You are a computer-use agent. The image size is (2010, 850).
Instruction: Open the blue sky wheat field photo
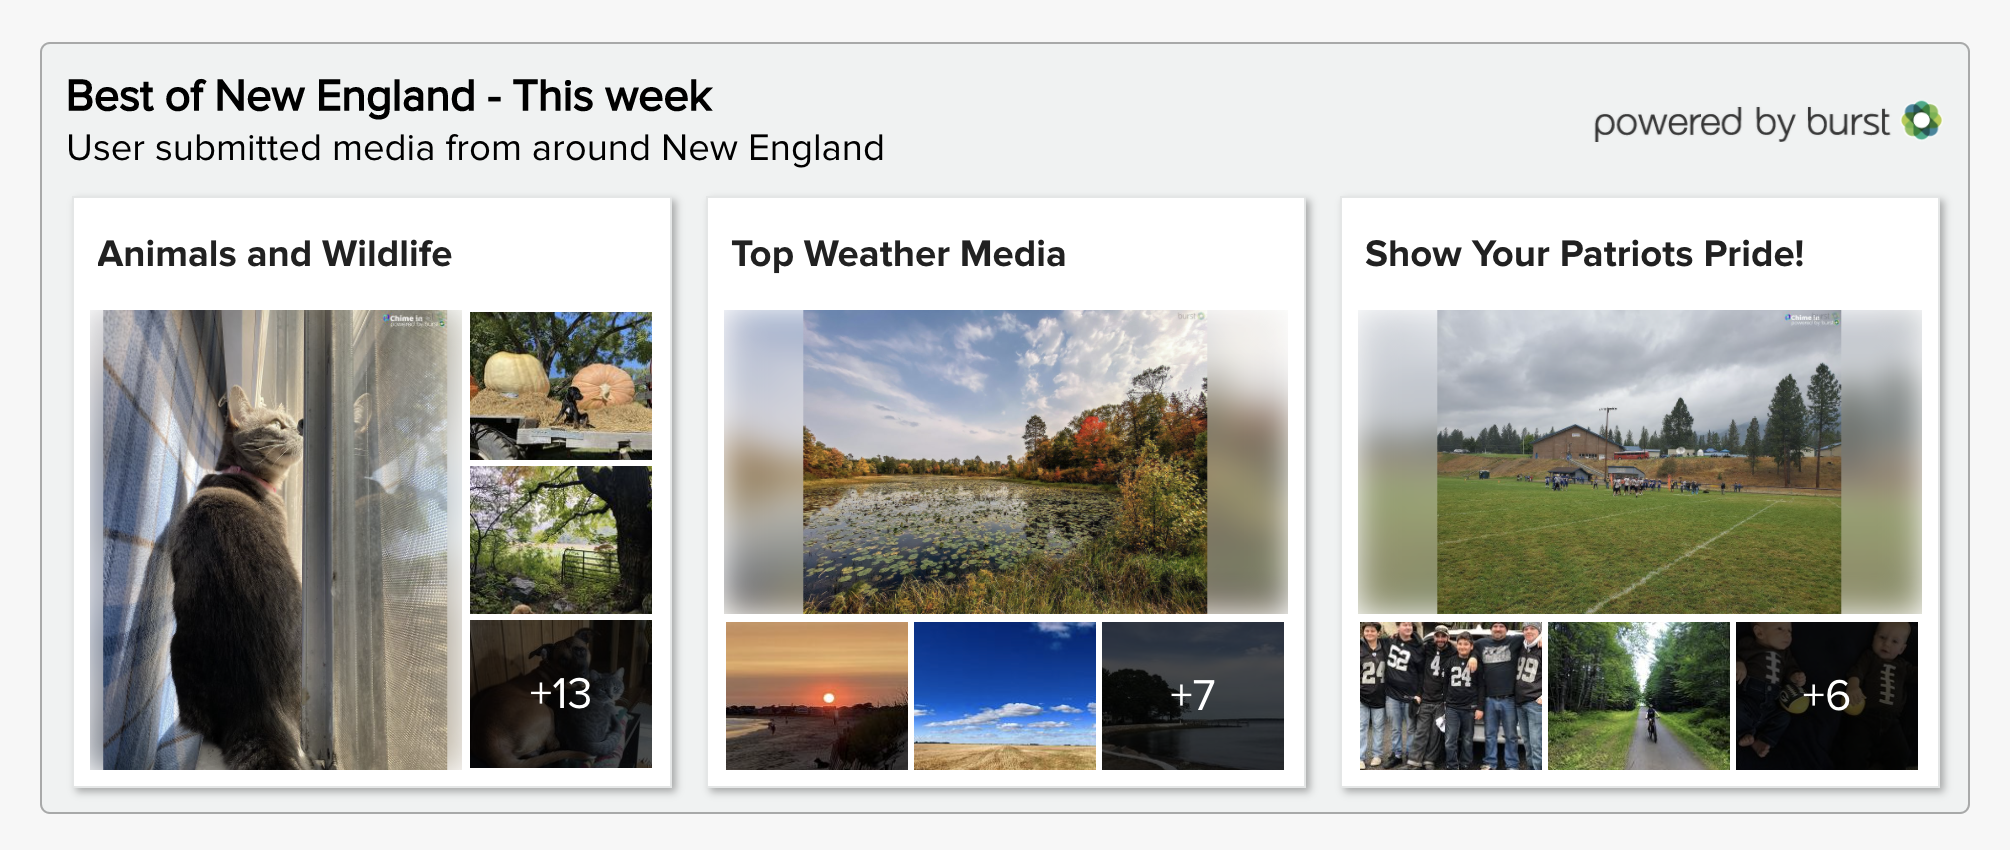[x=1005, y=696]
